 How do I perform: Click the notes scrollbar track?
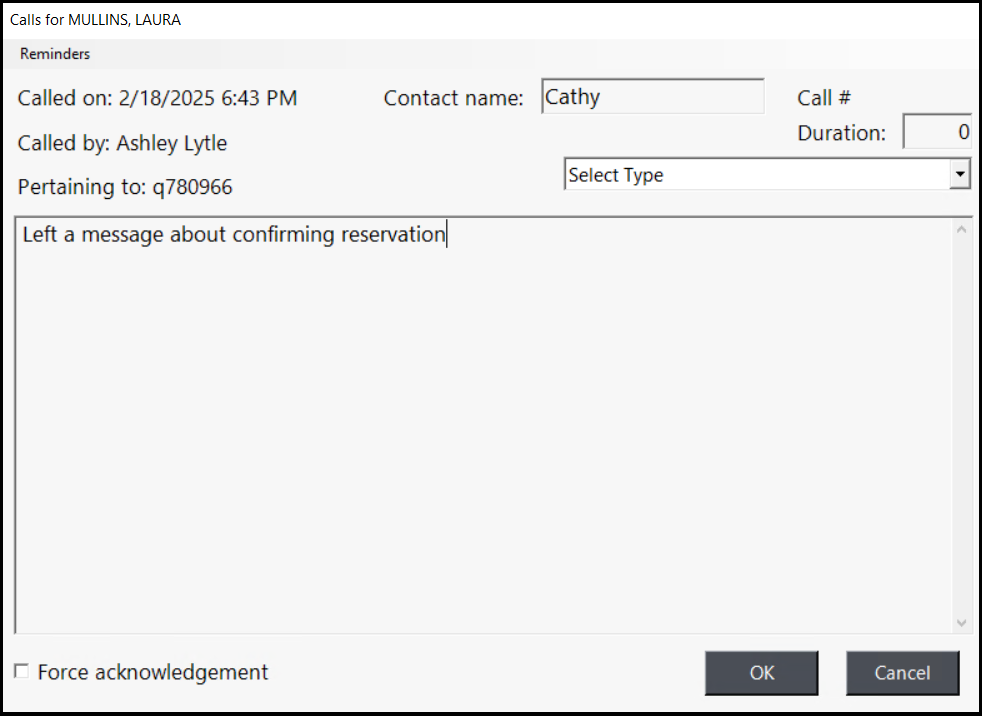(x=961, y=425)
